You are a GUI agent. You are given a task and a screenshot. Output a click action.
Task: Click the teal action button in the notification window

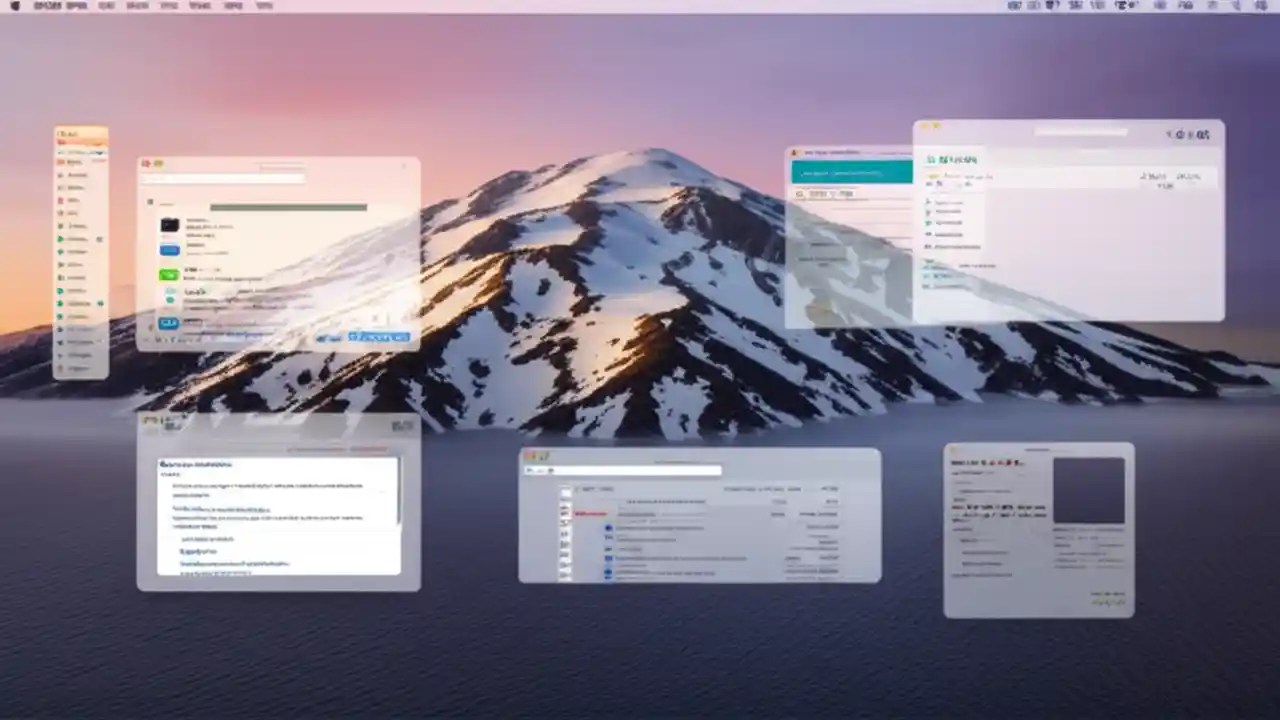click(852, 172)
